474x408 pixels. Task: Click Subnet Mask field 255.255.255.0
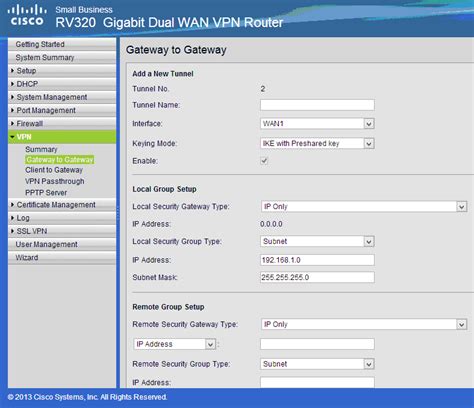coord(317,277)
